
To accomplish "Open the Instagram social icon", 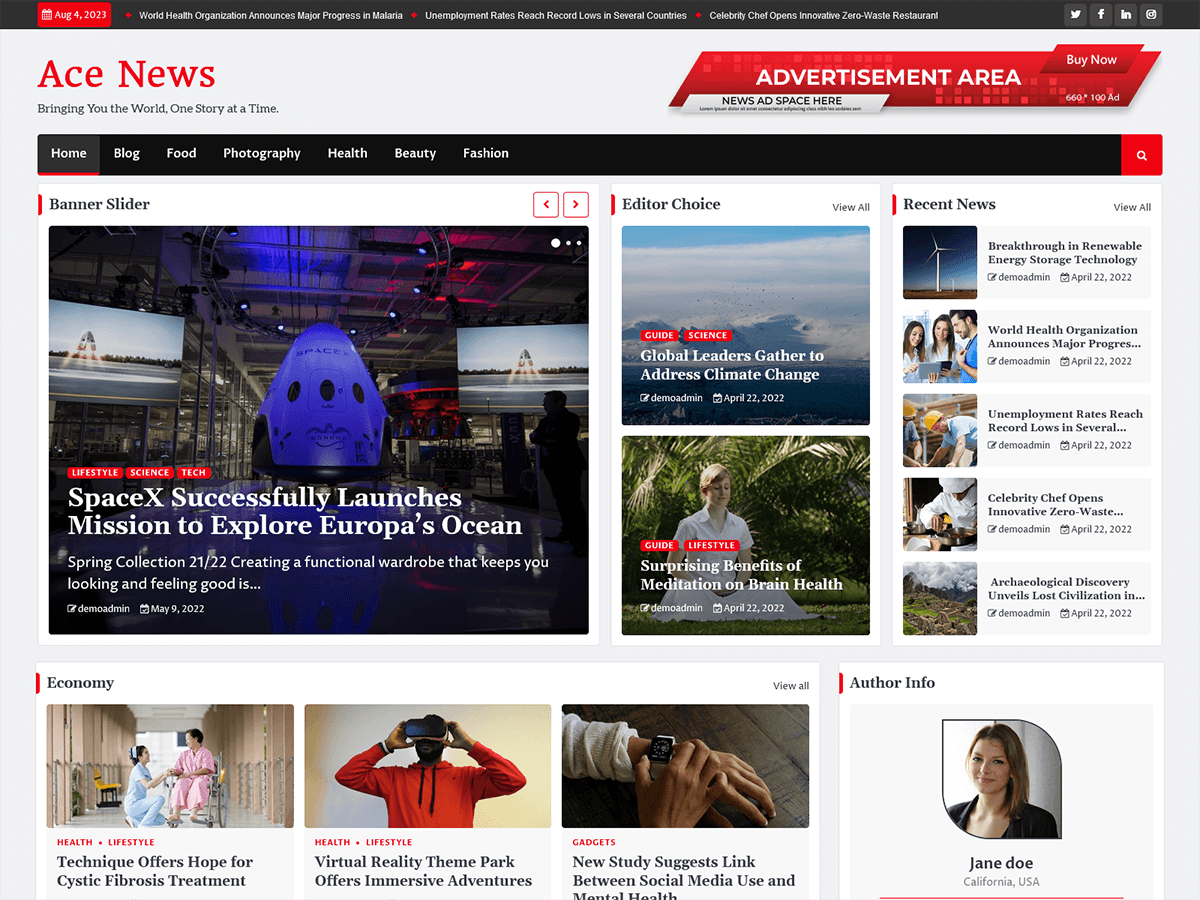I will [1151, 14].
